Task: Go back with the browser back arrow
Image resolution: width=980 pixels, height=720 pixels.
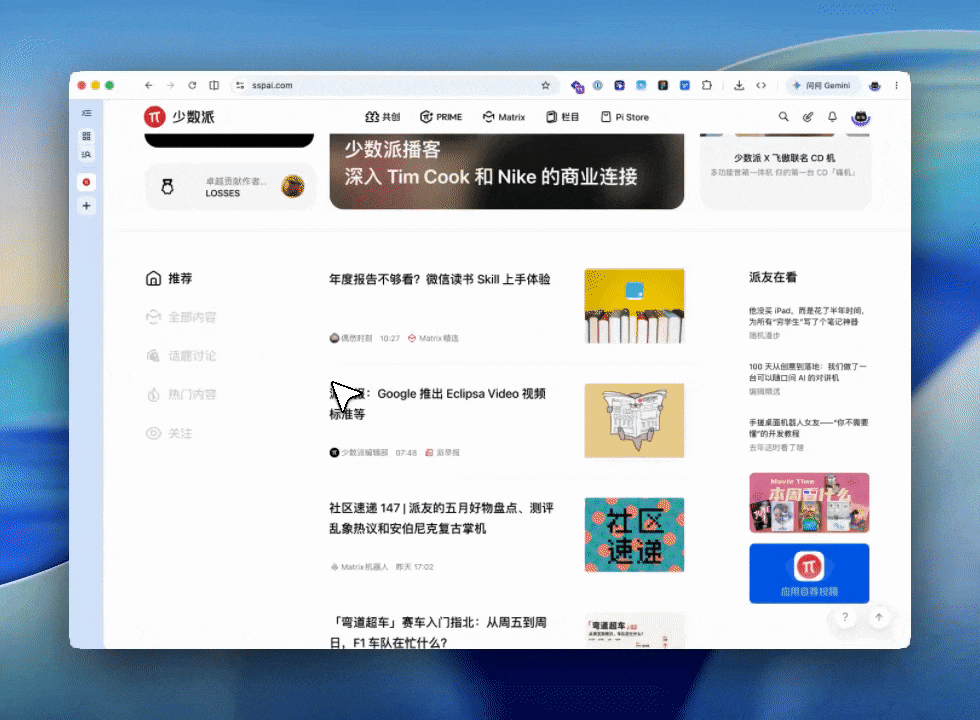Action: point(149,86)
